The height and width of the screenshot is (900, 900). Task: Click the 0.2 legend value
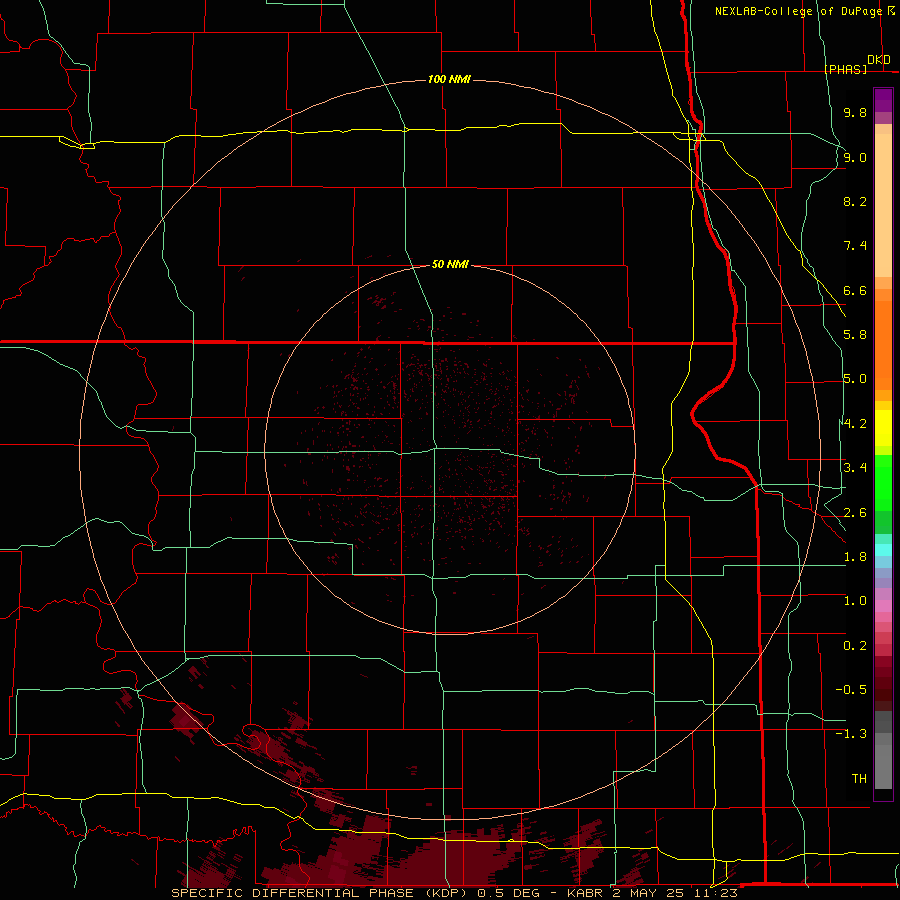(x=855, y=646)
